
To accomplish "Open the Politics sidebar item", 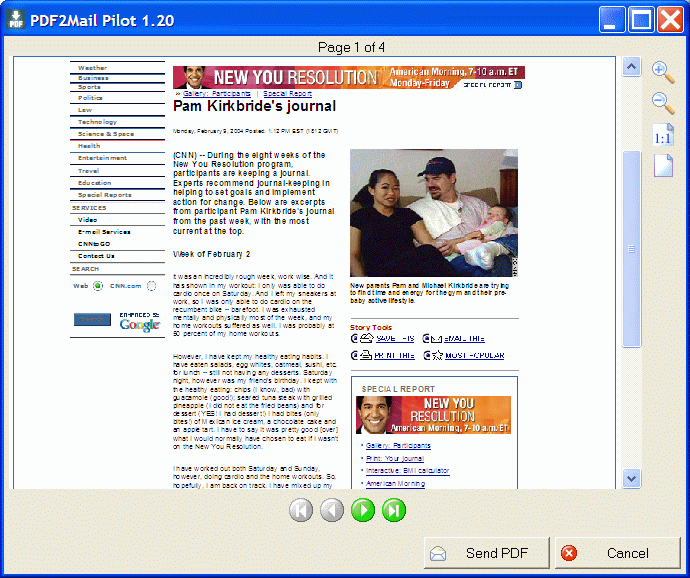I will pyautogui.click(x=90, y=98).
